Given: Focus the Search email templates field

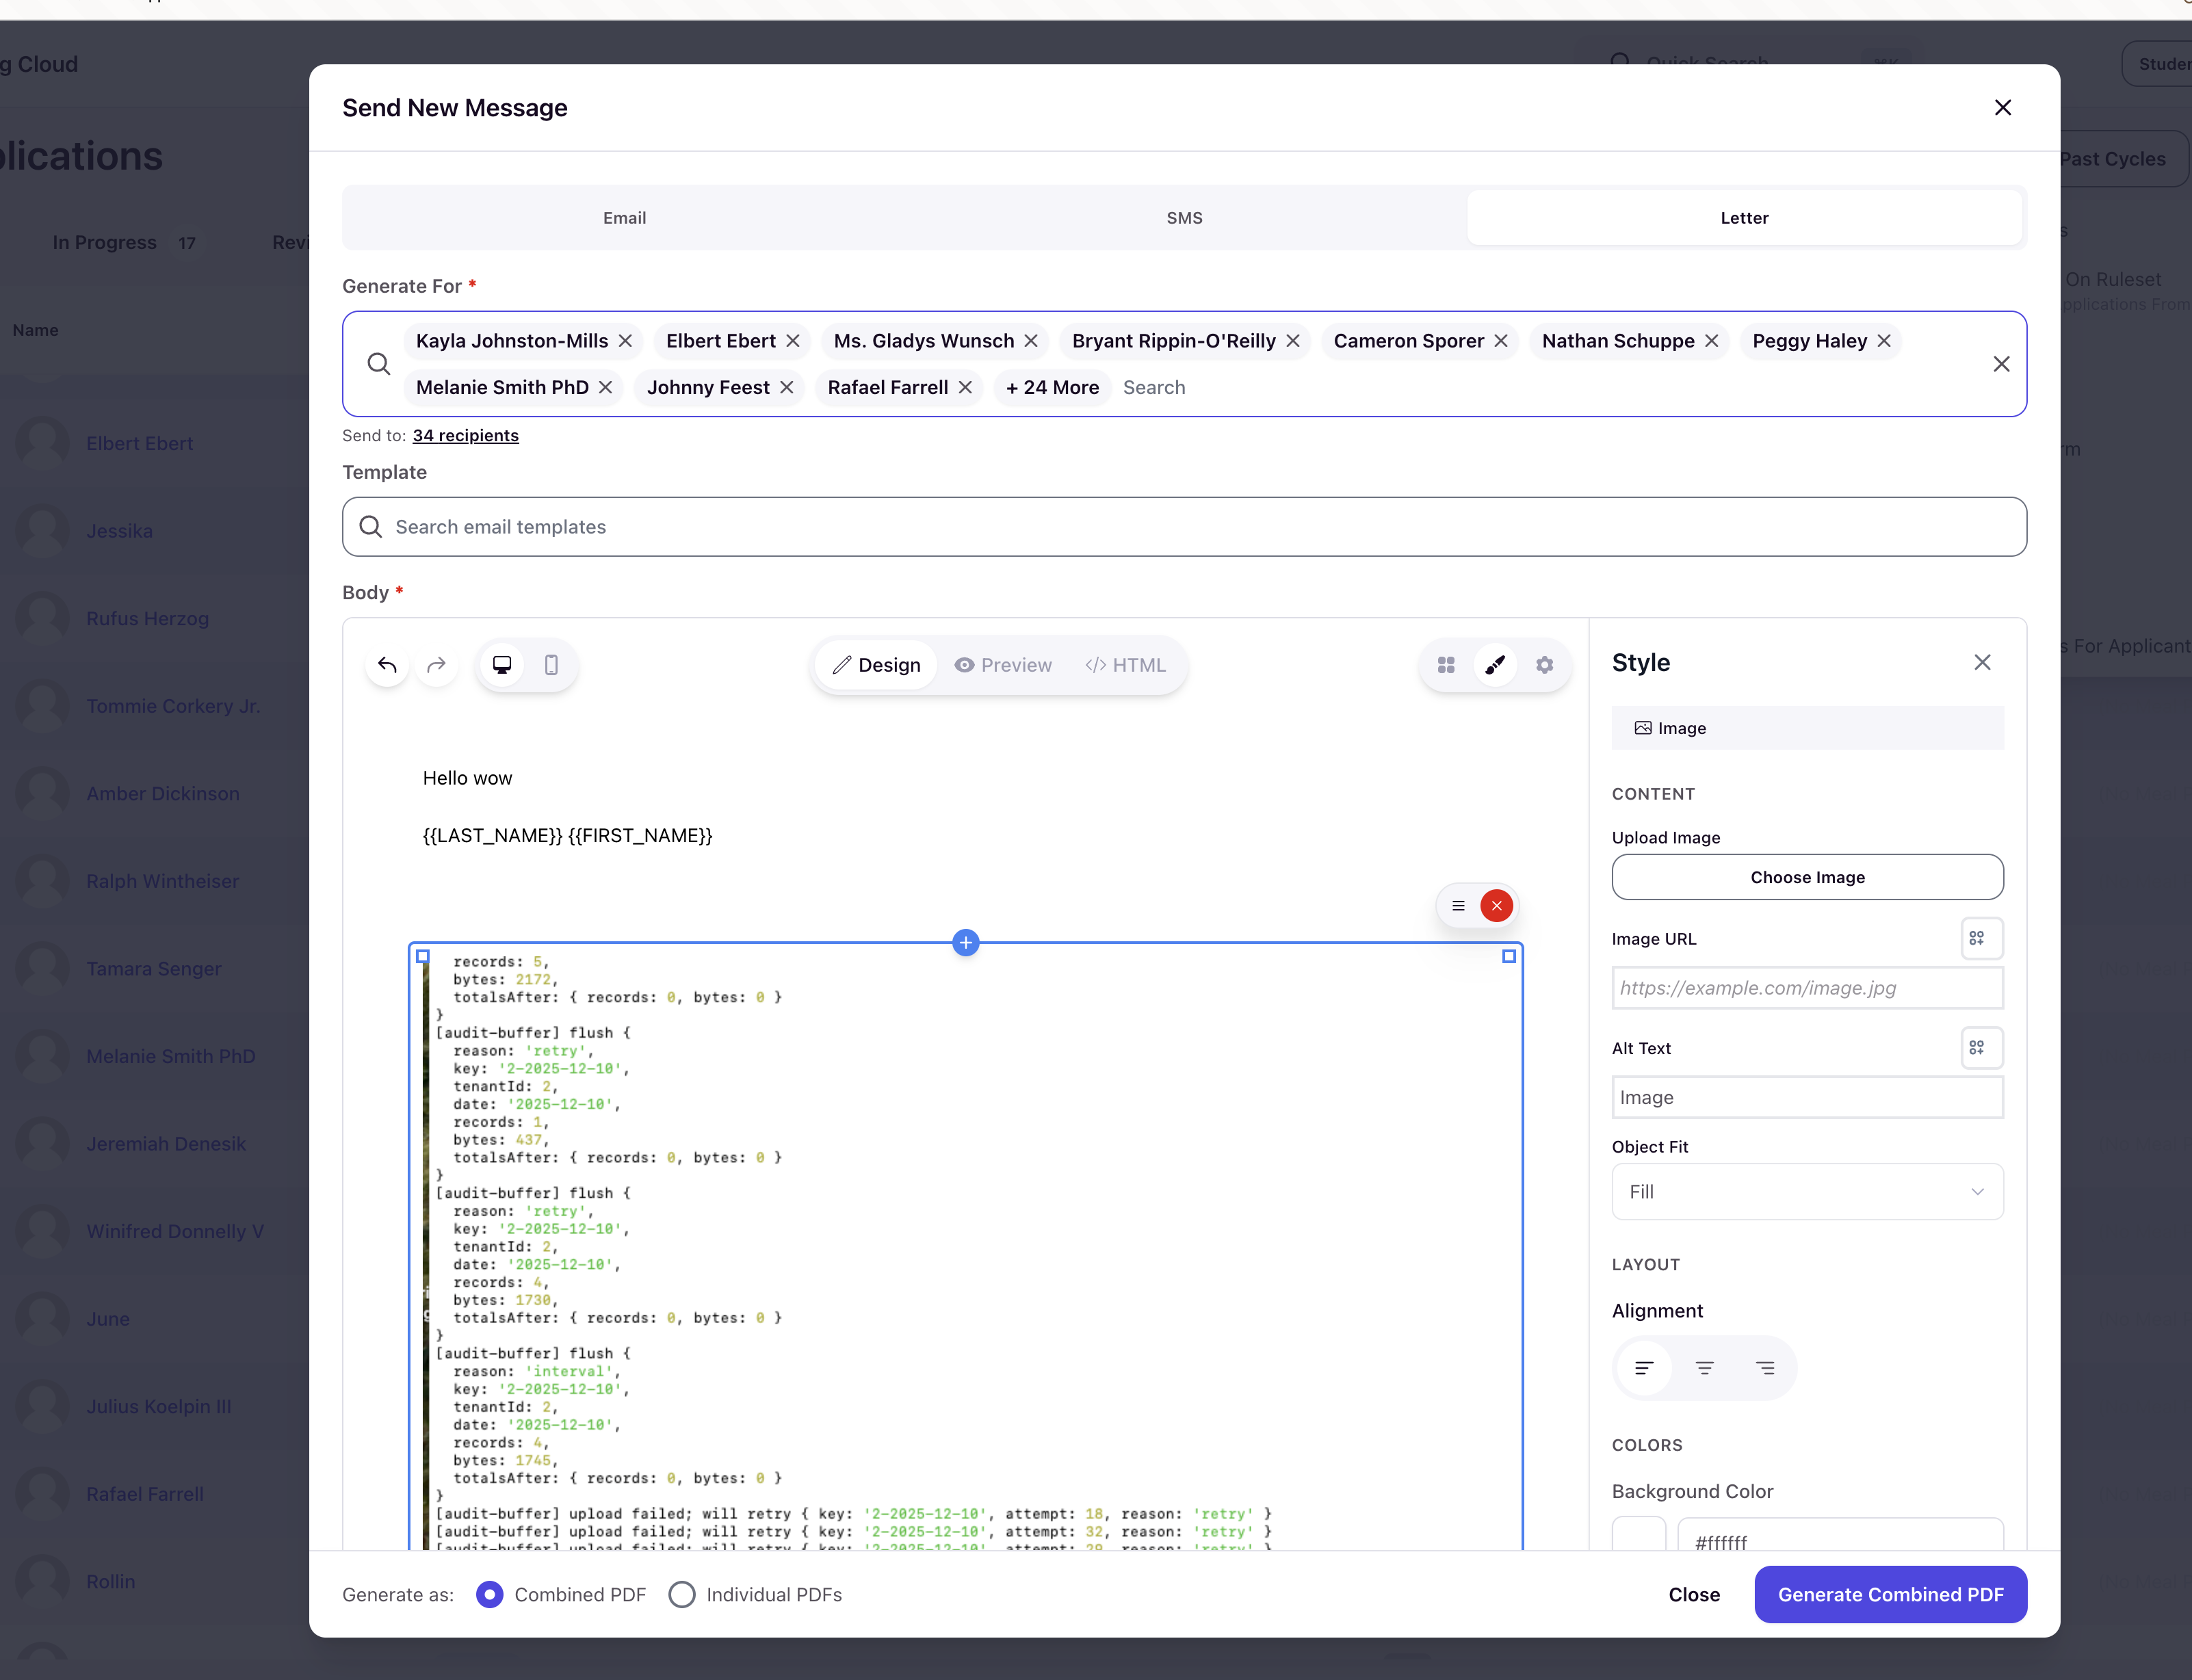Looking at the screenshot, I should (x=1184, y=527).
